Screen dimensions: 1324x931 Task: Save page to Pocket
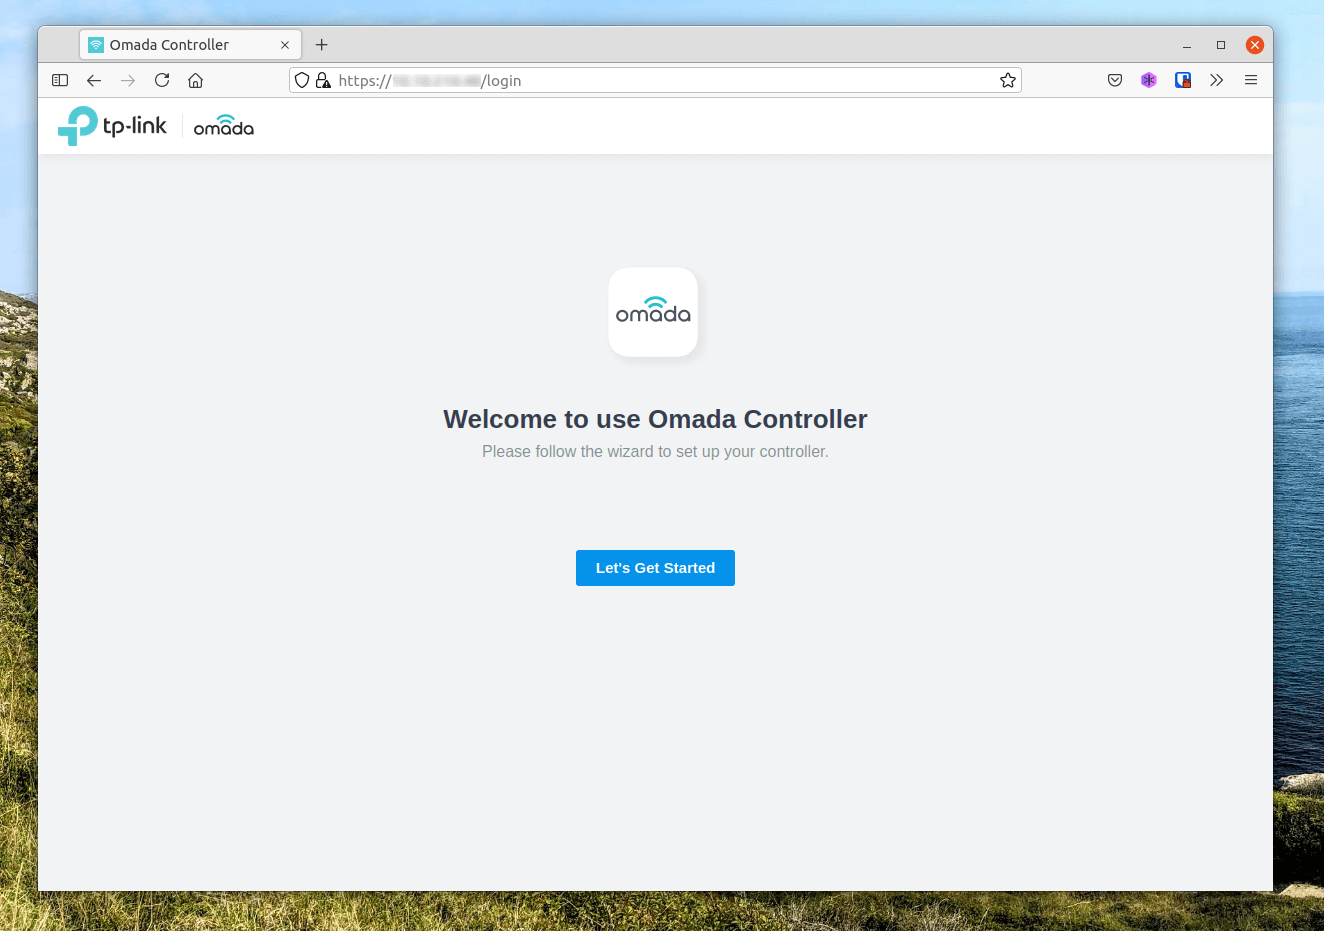1115,80
